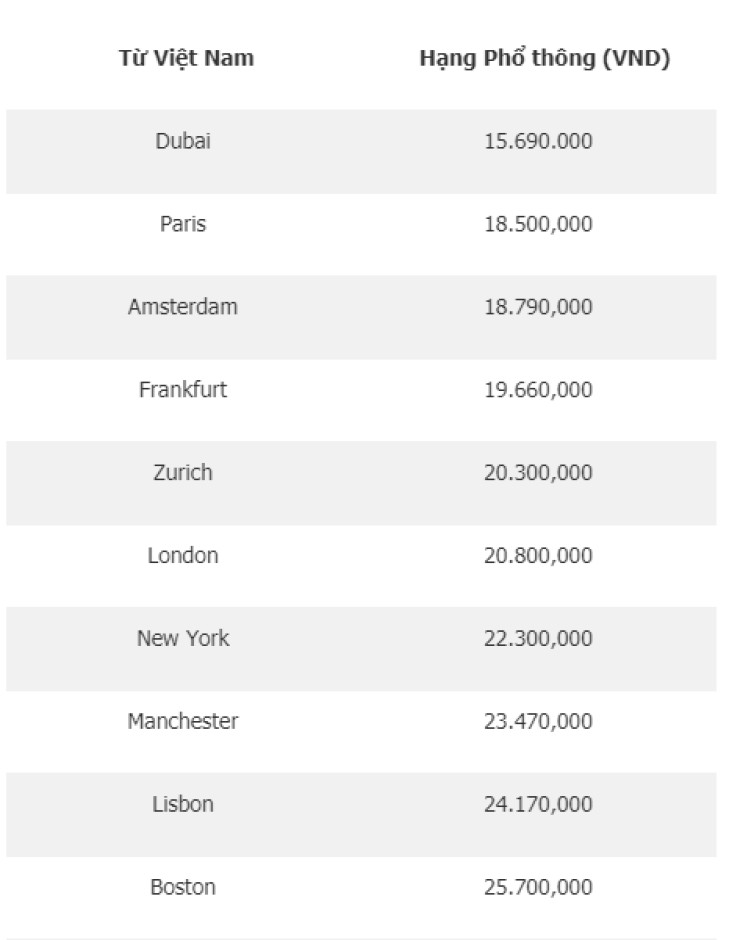Click the Frankfurt fare 19.660,000
The width and height of the screenshot is (729, 940).
coord(538,390)
